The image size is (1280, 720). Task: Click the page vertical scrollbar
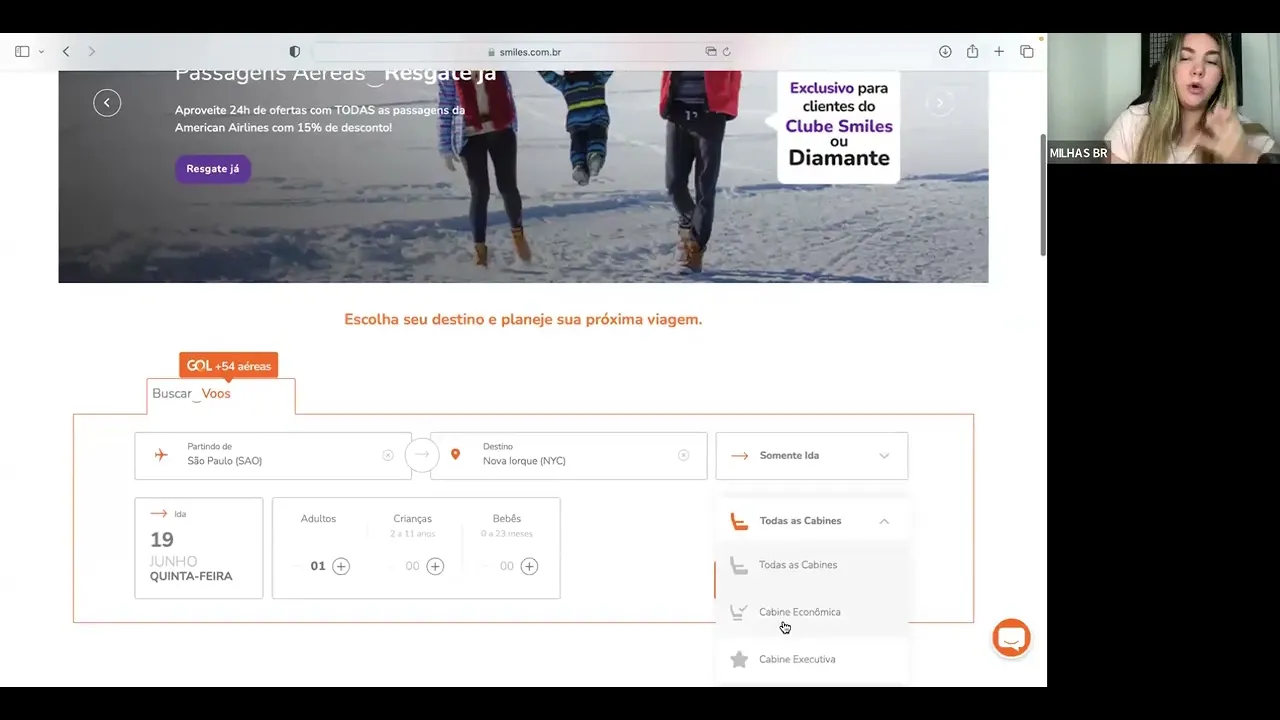1043,195
